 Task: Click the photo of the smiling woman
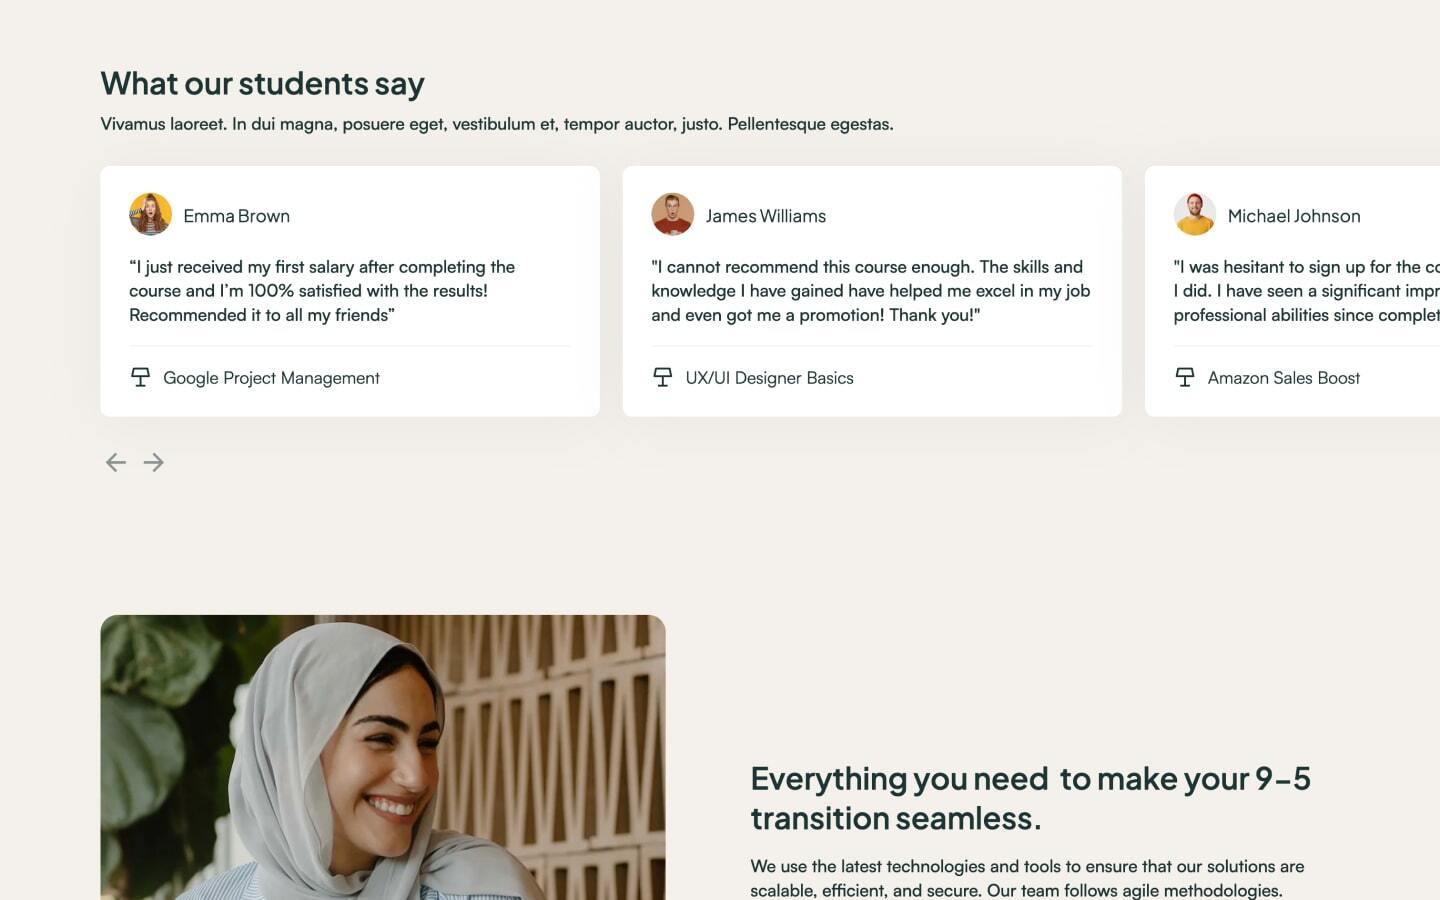(x=383, y=757)
